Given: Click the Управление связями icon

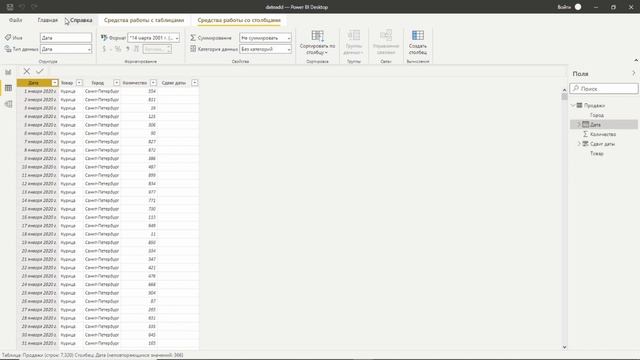Looking at the screenshot, I should point(386,36).
